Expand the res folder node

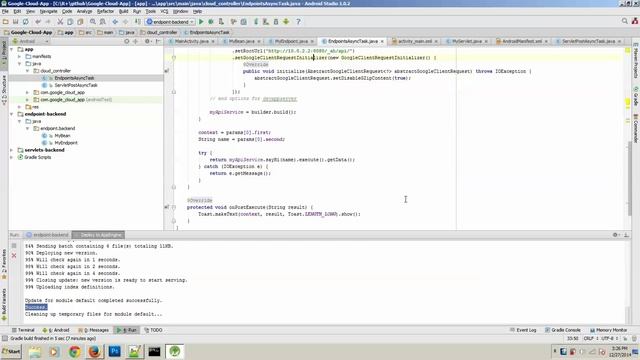tap(19, 107)
